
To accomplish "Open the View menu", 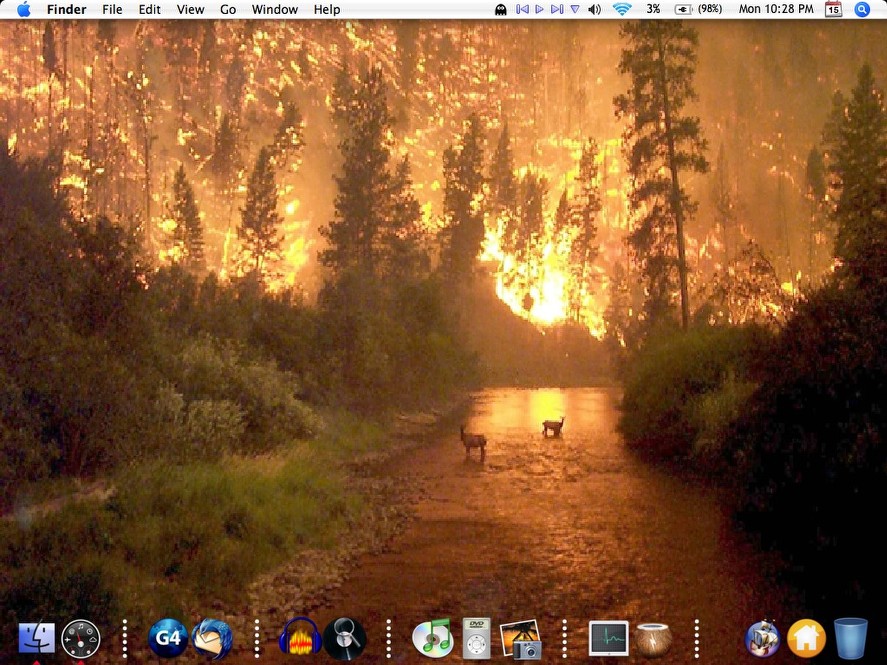I will point(190,10).
